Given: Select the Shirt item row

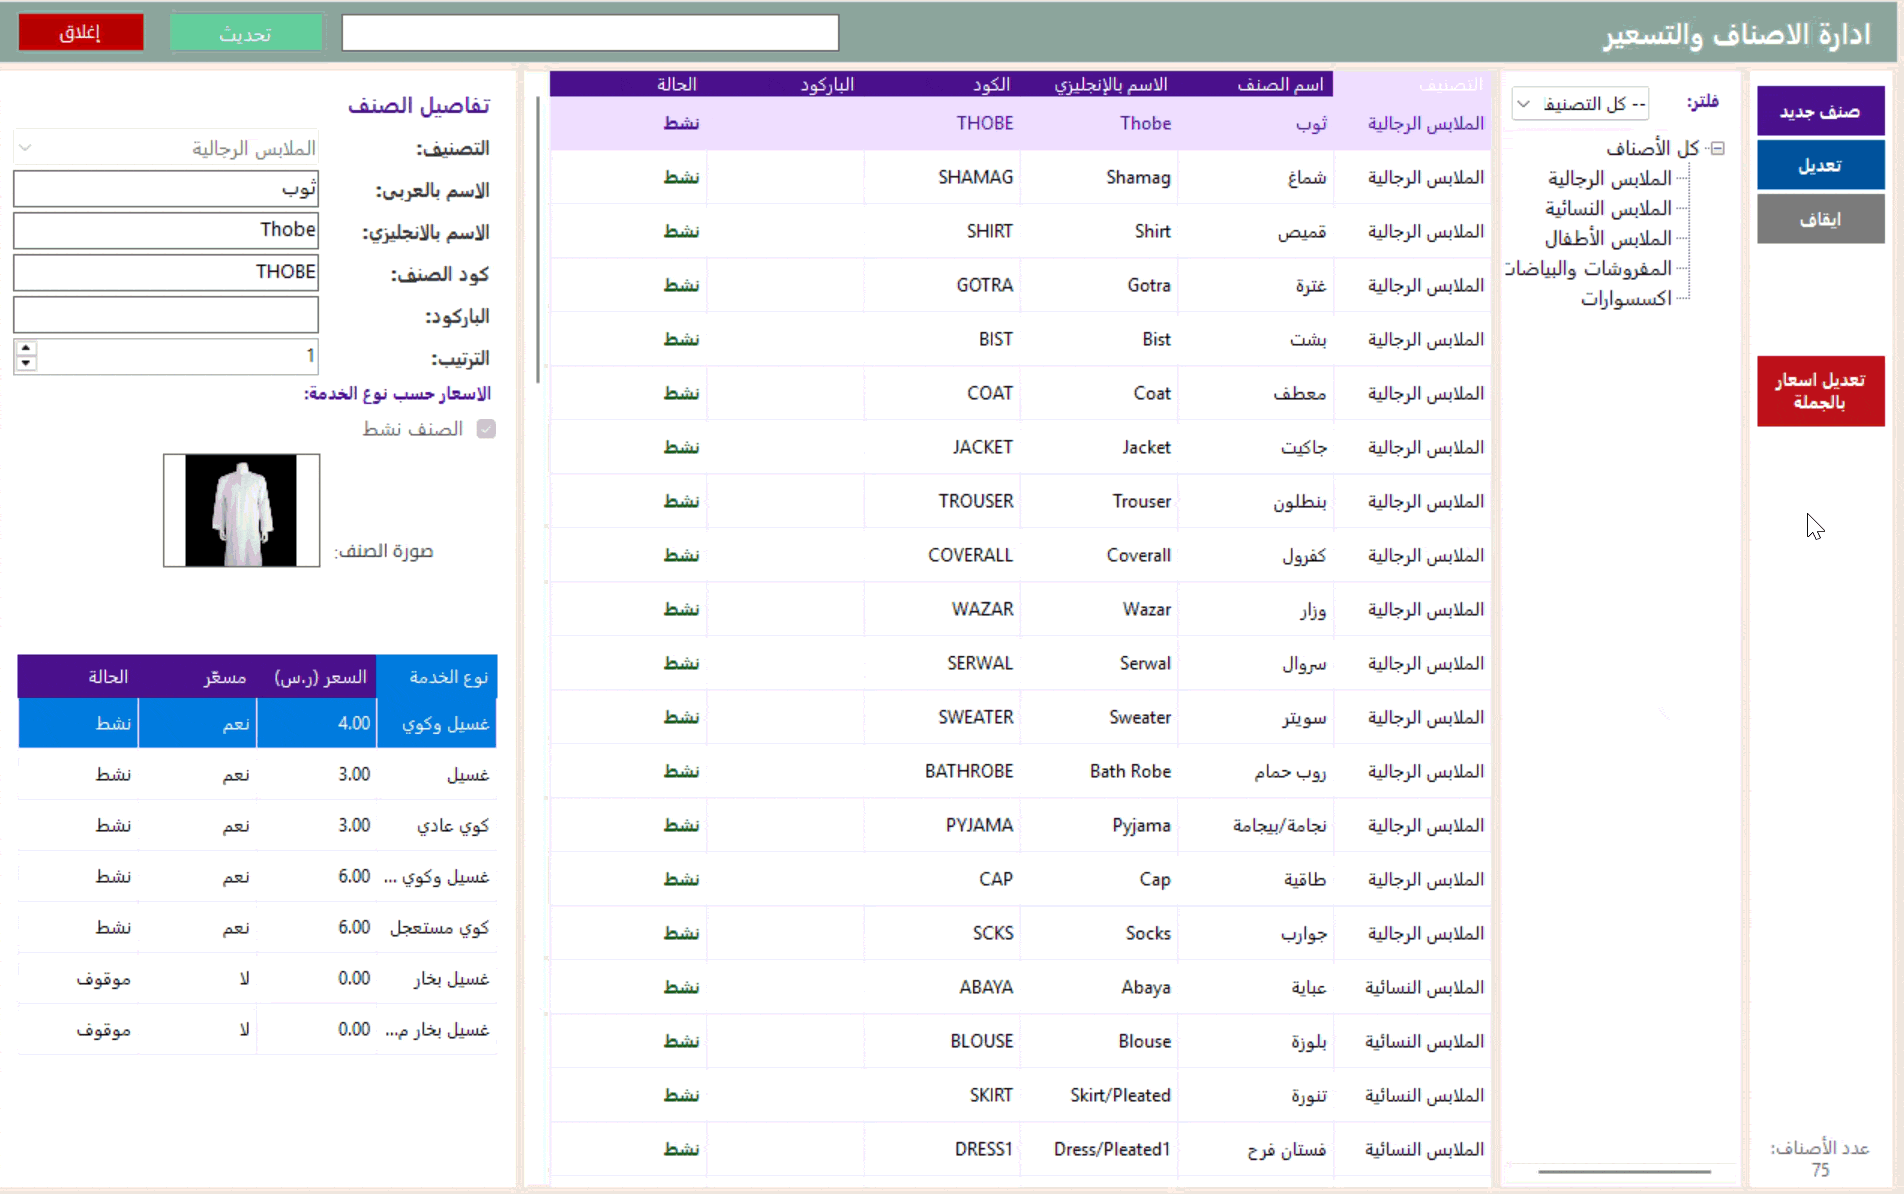Looking at the screenshot, I should coord(1020,231).
